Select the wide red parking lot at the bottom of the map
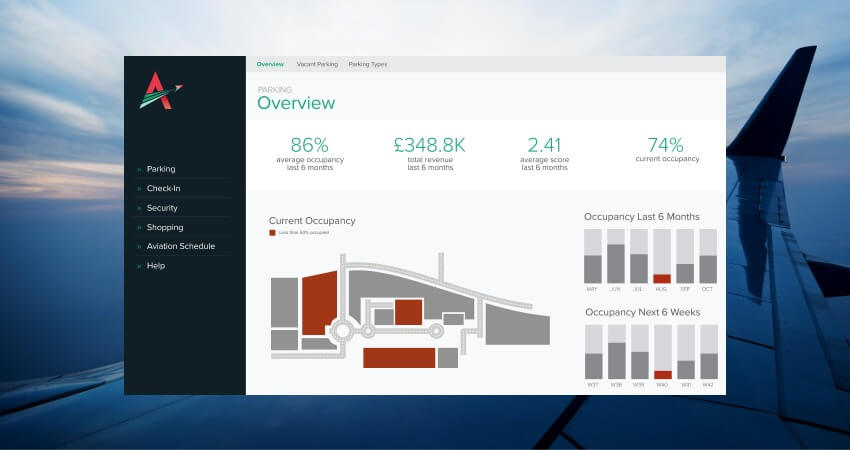This screenshot has width=850, height=450. pos(399,358)
